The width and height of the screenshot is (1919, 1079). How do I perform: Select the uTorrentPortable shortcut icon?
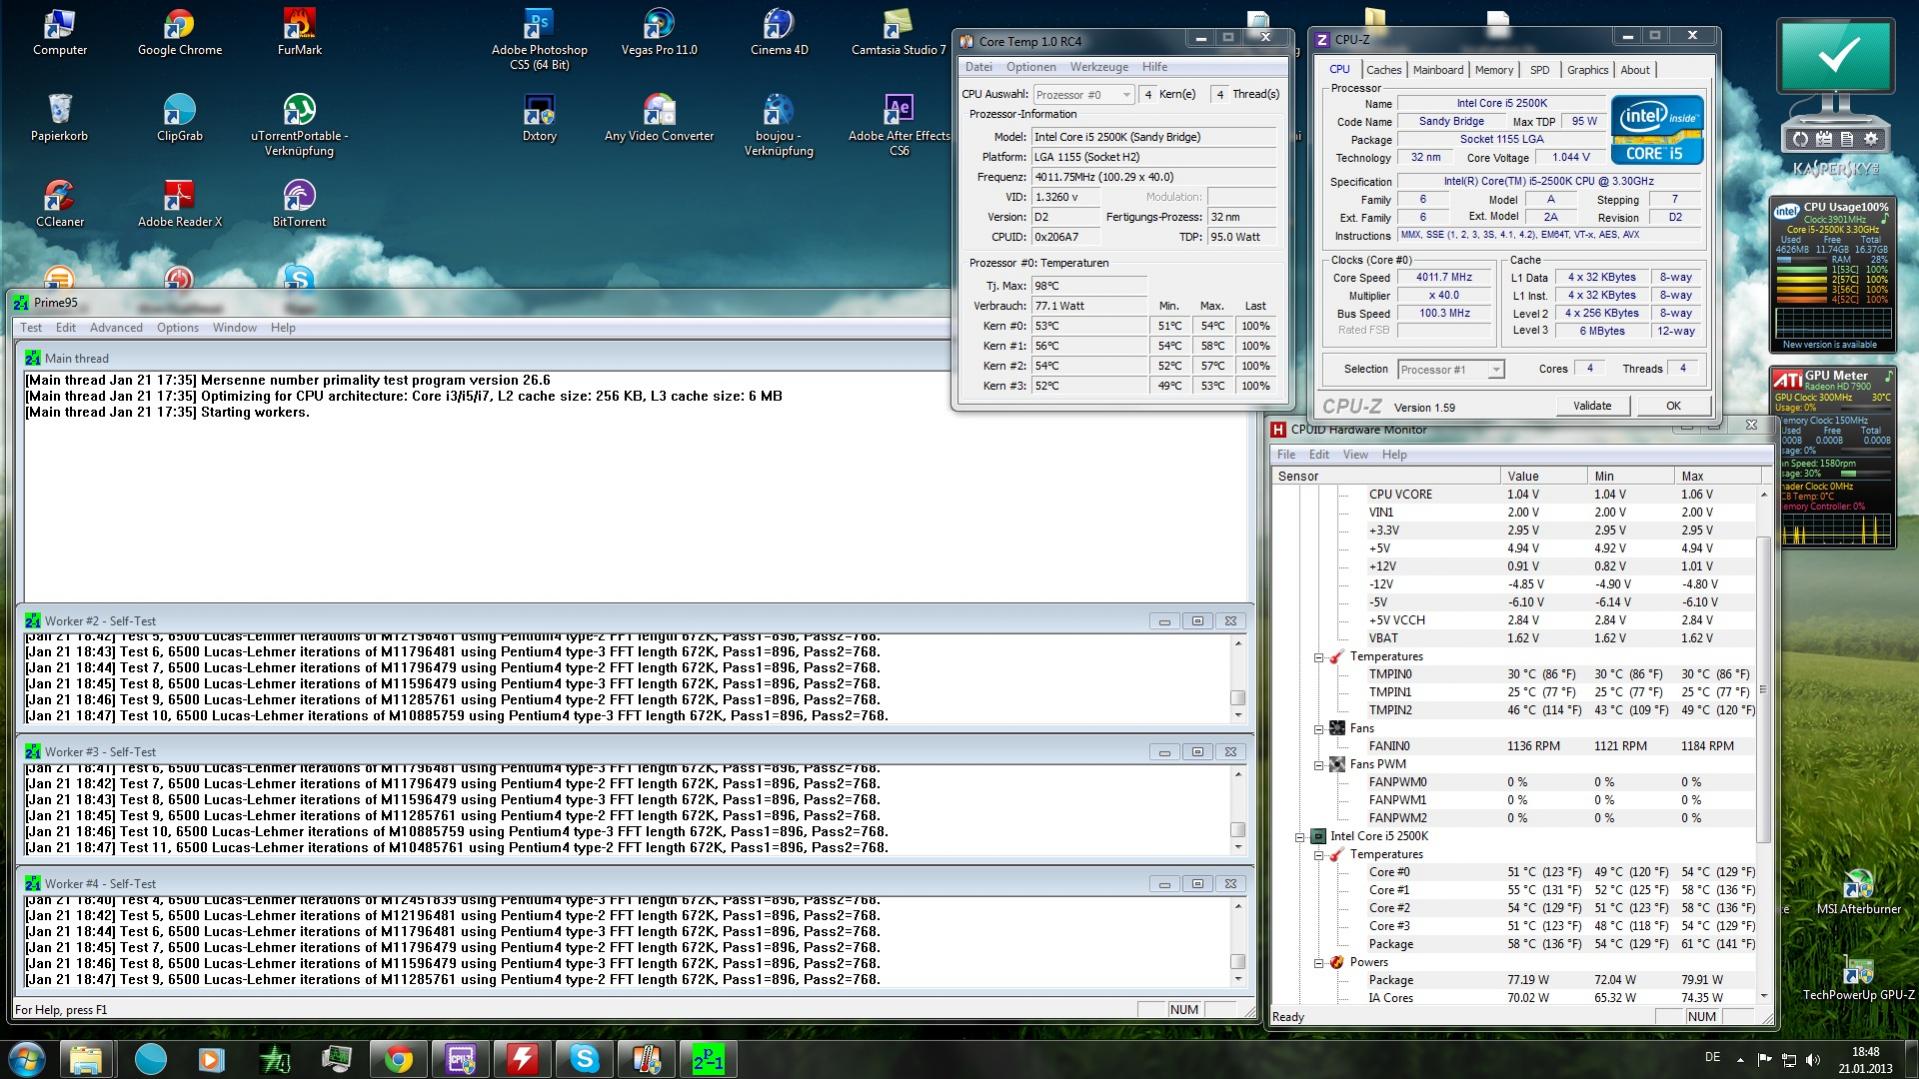pyautogui.click(x=299, y=125)
